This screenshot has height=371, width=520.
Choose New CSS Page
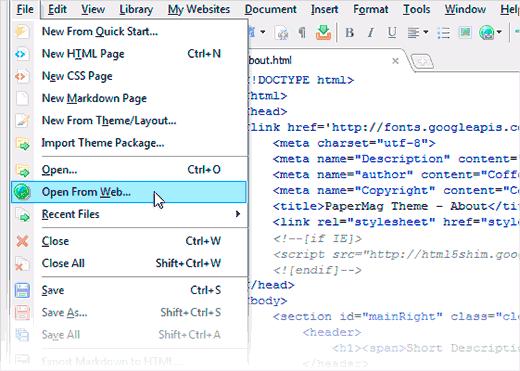point(129,76)
